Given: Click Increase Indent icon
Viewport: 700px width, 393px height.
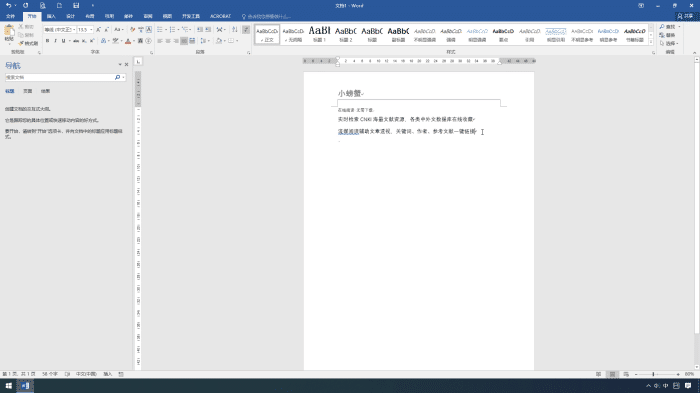Looking at the screenshot, I should click(x=208, y=29).
